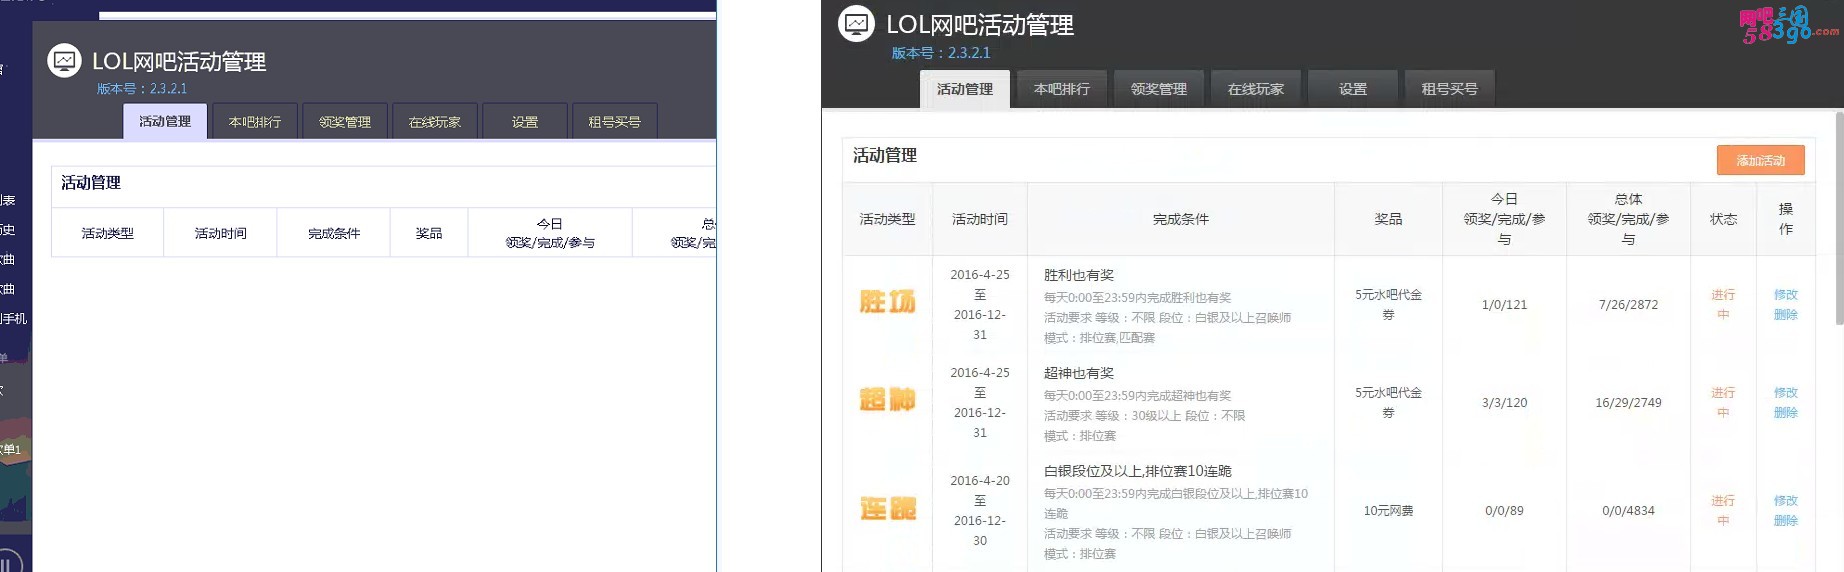Image resolution: width=1844 pixels, height=572 pixels.
Task: Click 完成条件 column header in left window
Action: click(x=334, y=233)
